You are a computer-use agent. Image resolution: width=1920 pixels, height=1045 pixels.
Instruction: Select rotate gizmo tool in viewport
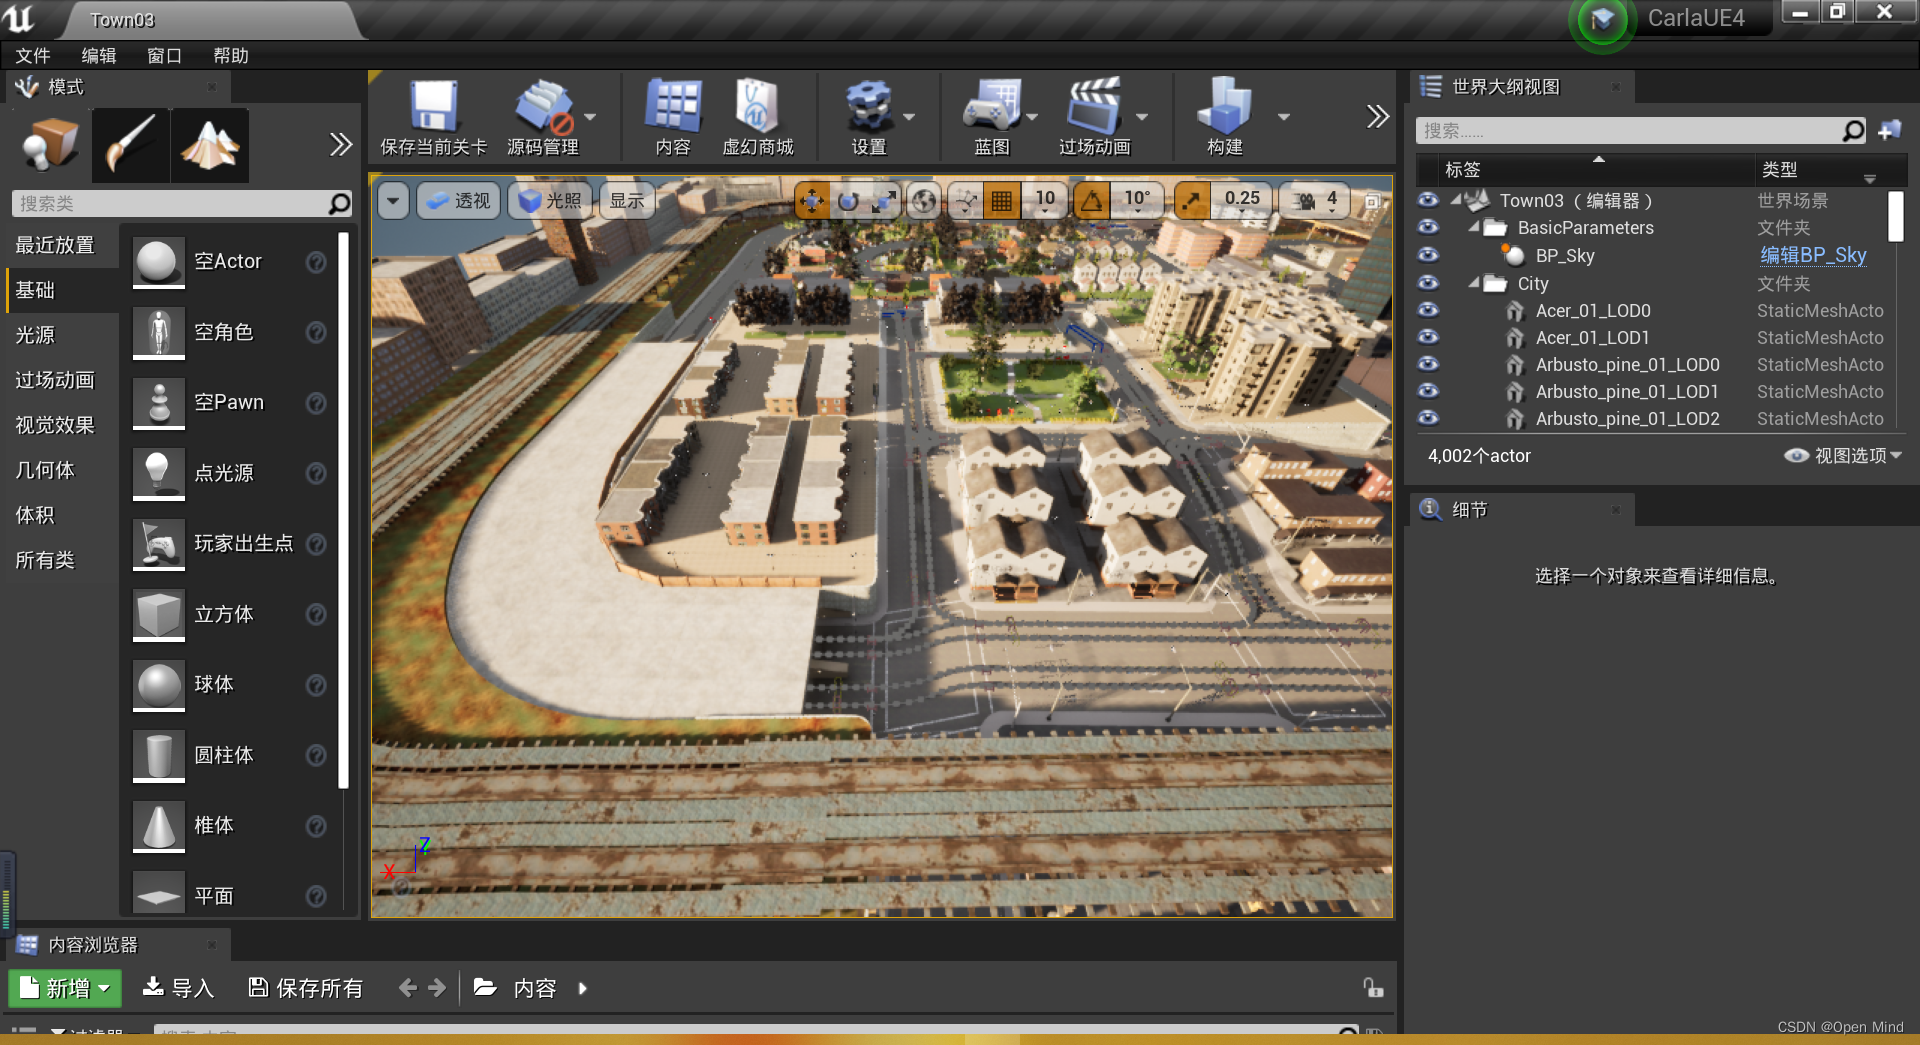click(848, 201)
